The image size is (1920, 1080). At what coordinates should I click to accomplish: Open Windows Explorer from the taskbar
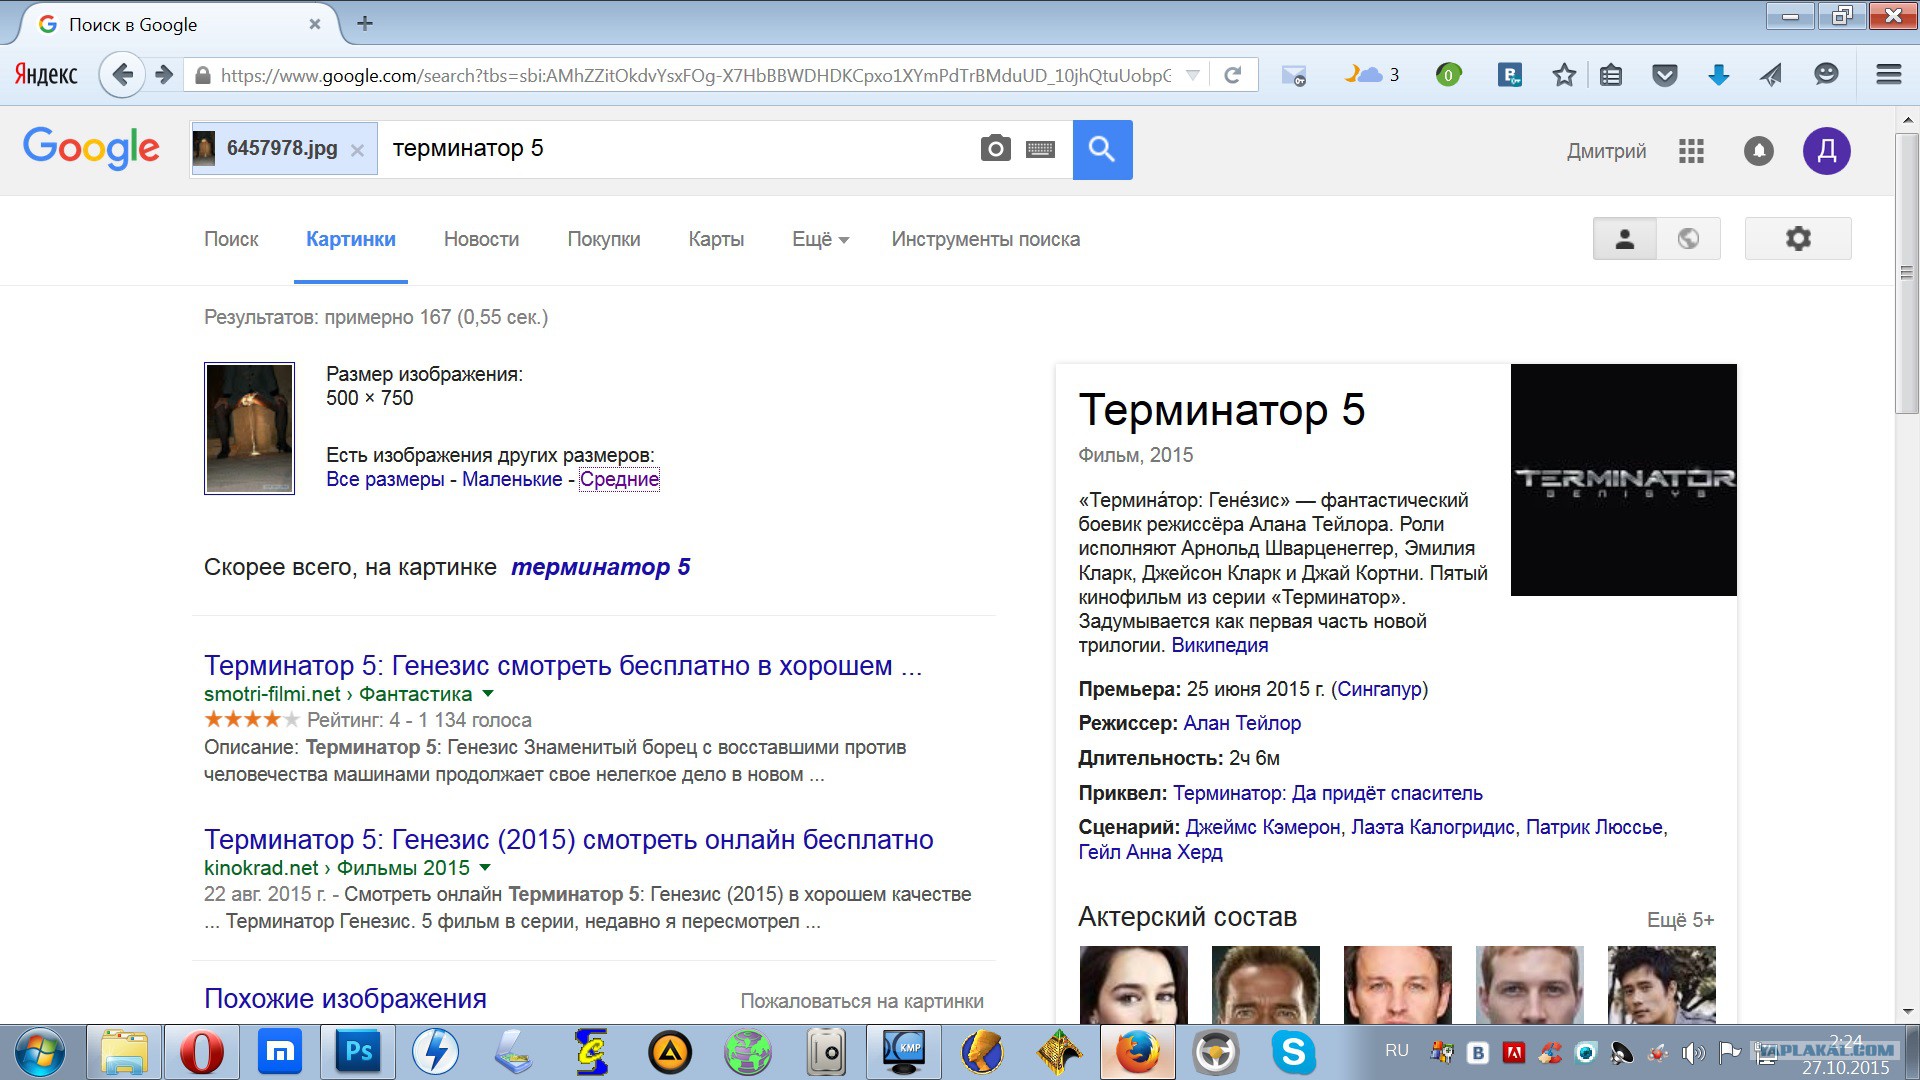(x=123, y=1052)
